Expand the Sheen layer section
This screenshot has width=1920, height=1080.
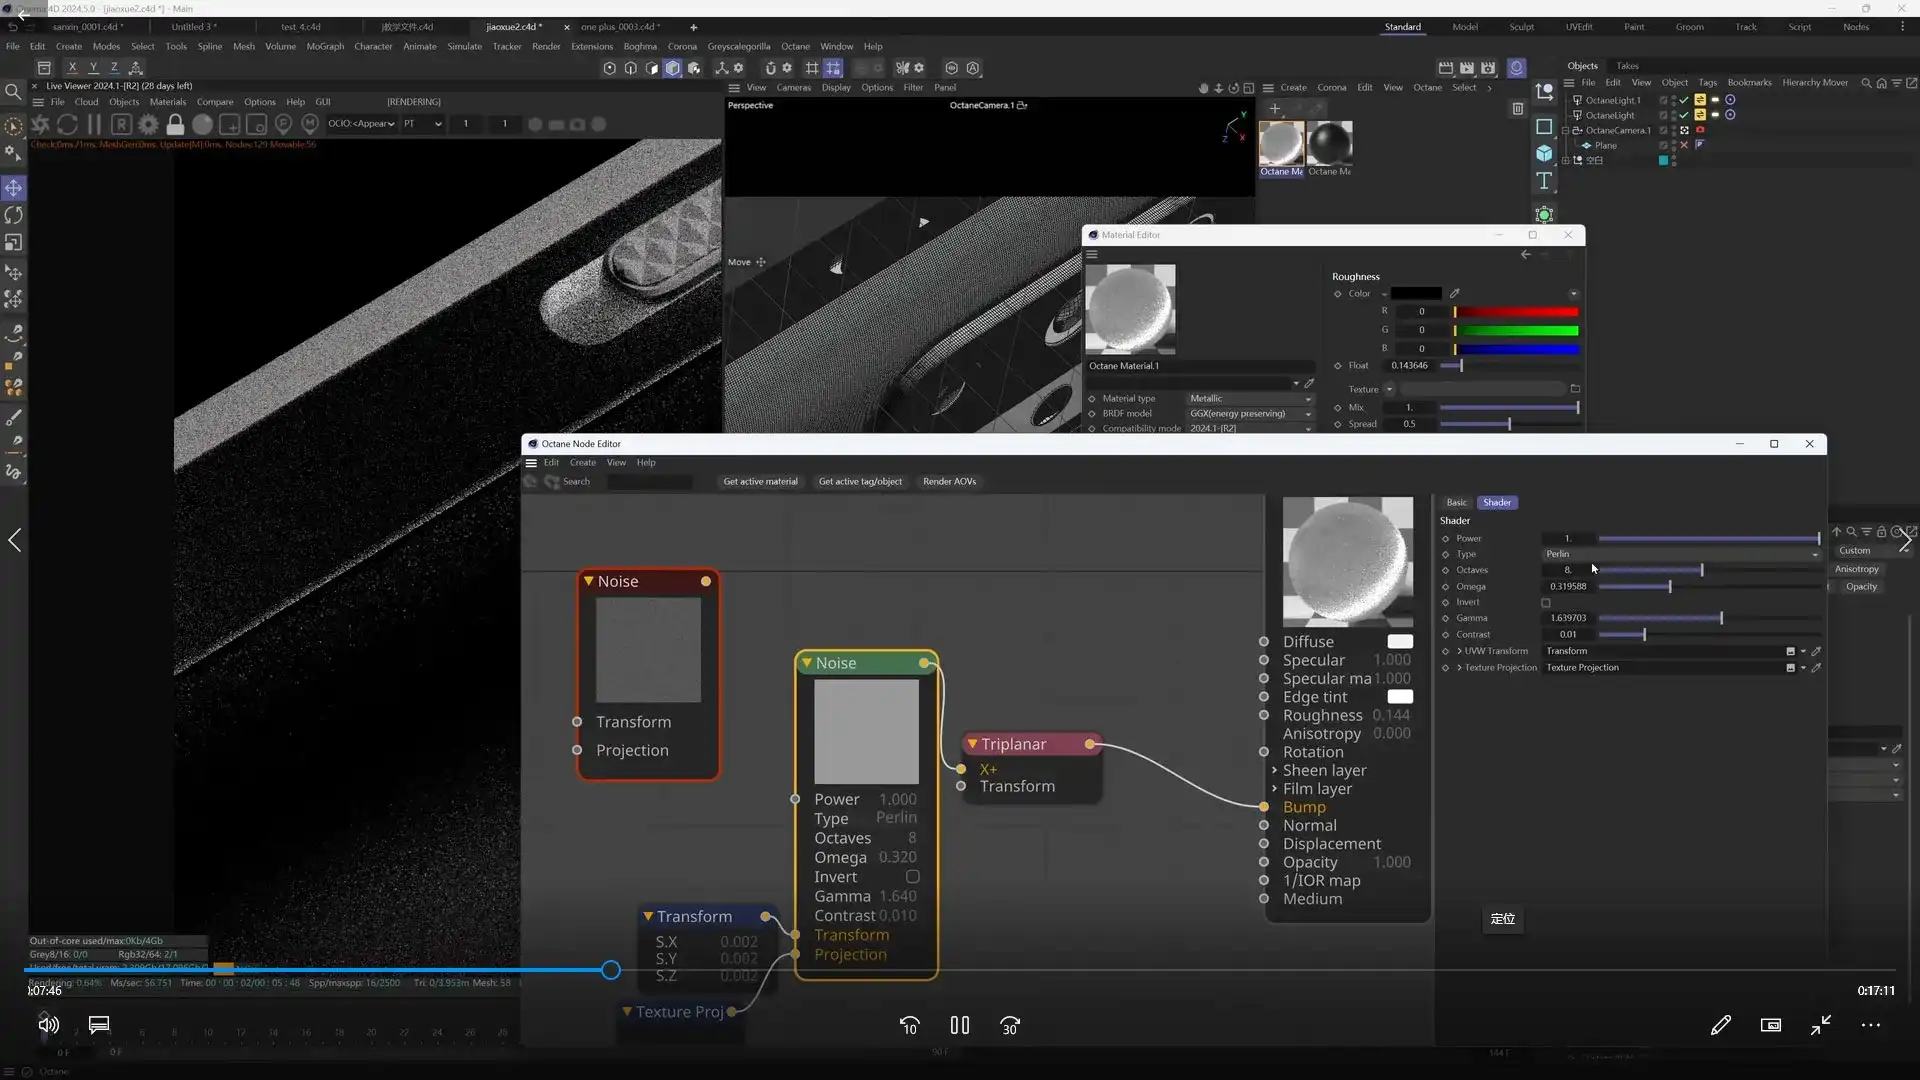1275,771
